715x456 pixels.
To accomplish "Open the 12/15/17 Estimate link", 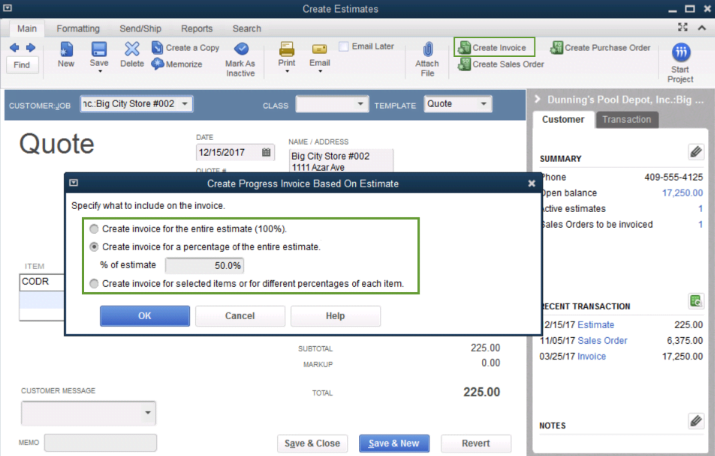I will (596, 325).
